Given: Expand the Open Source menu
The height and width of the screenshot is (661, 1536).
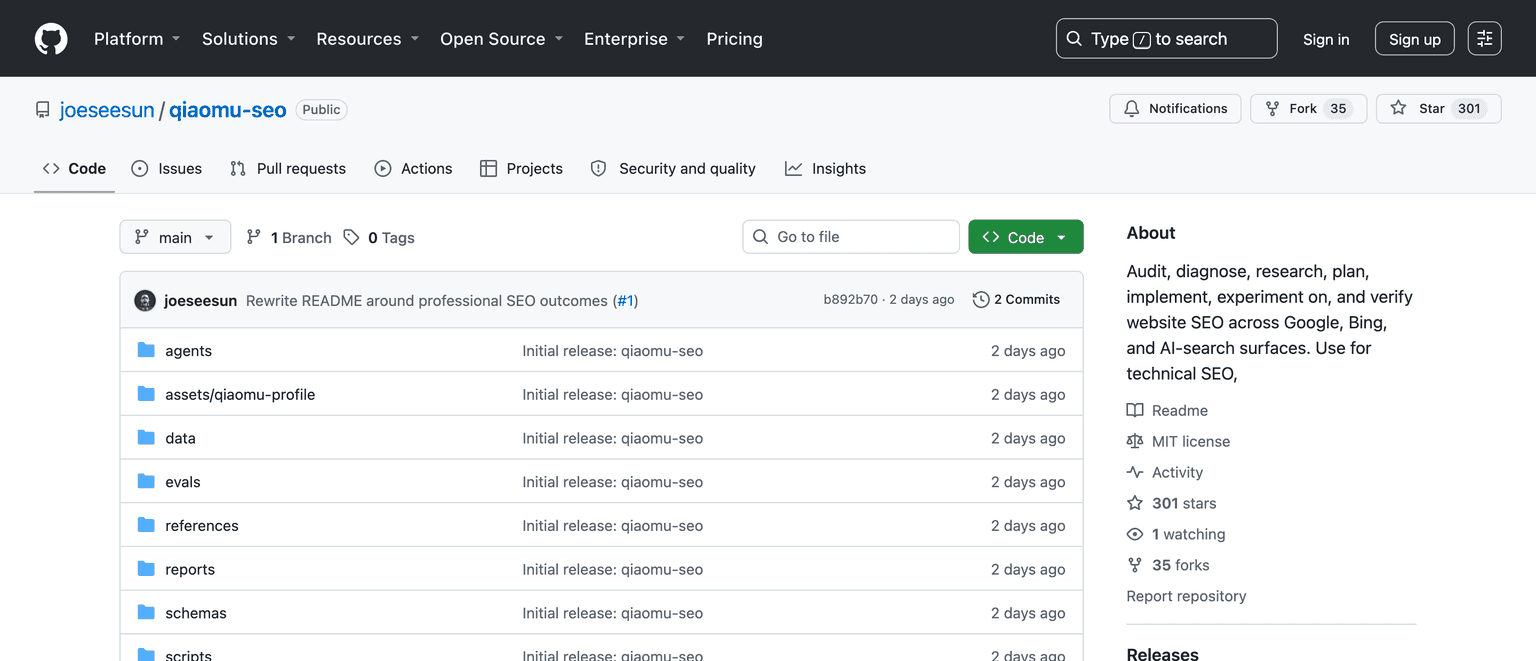Looking at the screenshot, I should pyautogui.click(x=502, y=39).
